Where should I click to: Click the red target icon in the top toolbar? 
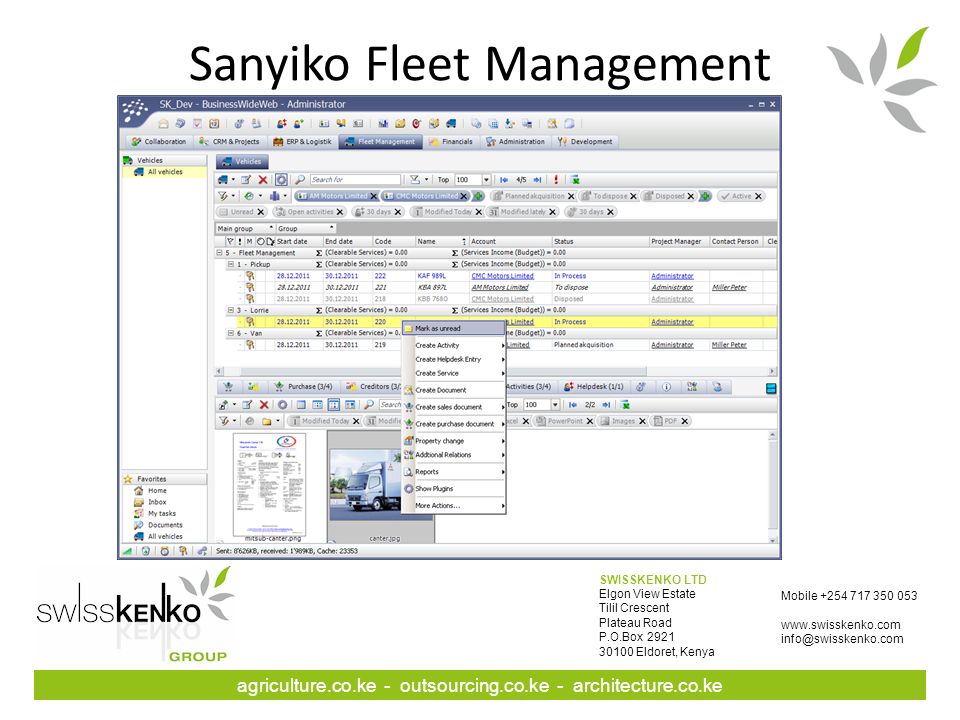tap(417, 124)
